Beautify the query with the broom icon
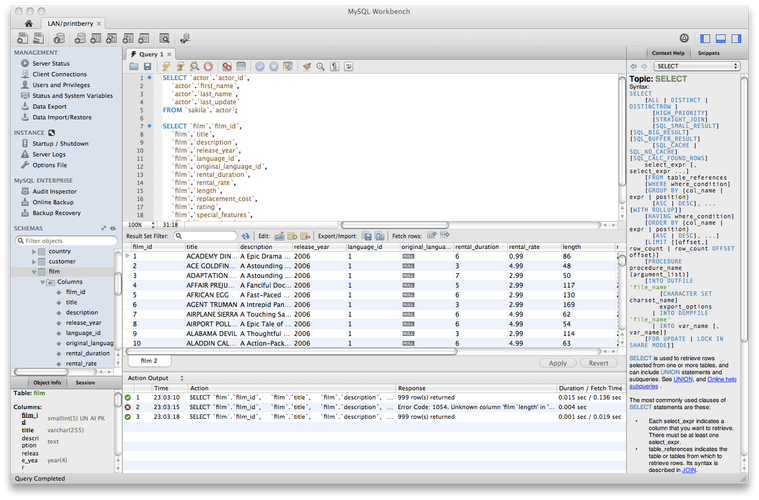The image size is (759, 500). coord(306,66)
